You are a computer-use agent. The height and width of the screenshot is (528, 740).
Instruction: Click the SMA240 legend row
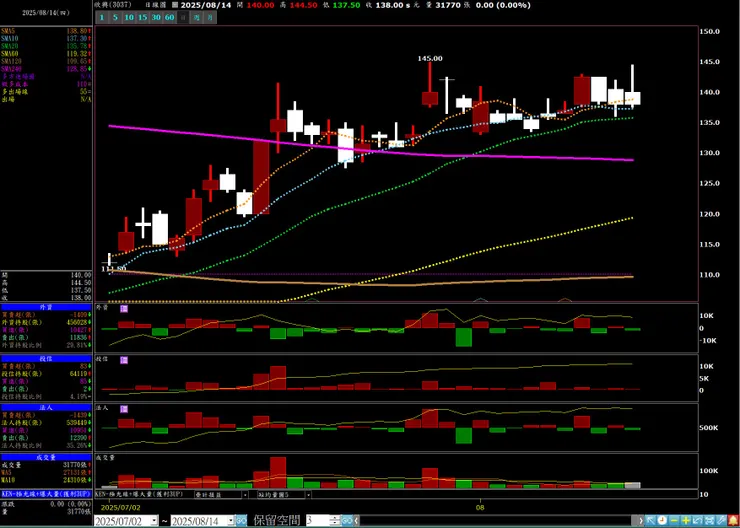(x=46, y=69)
